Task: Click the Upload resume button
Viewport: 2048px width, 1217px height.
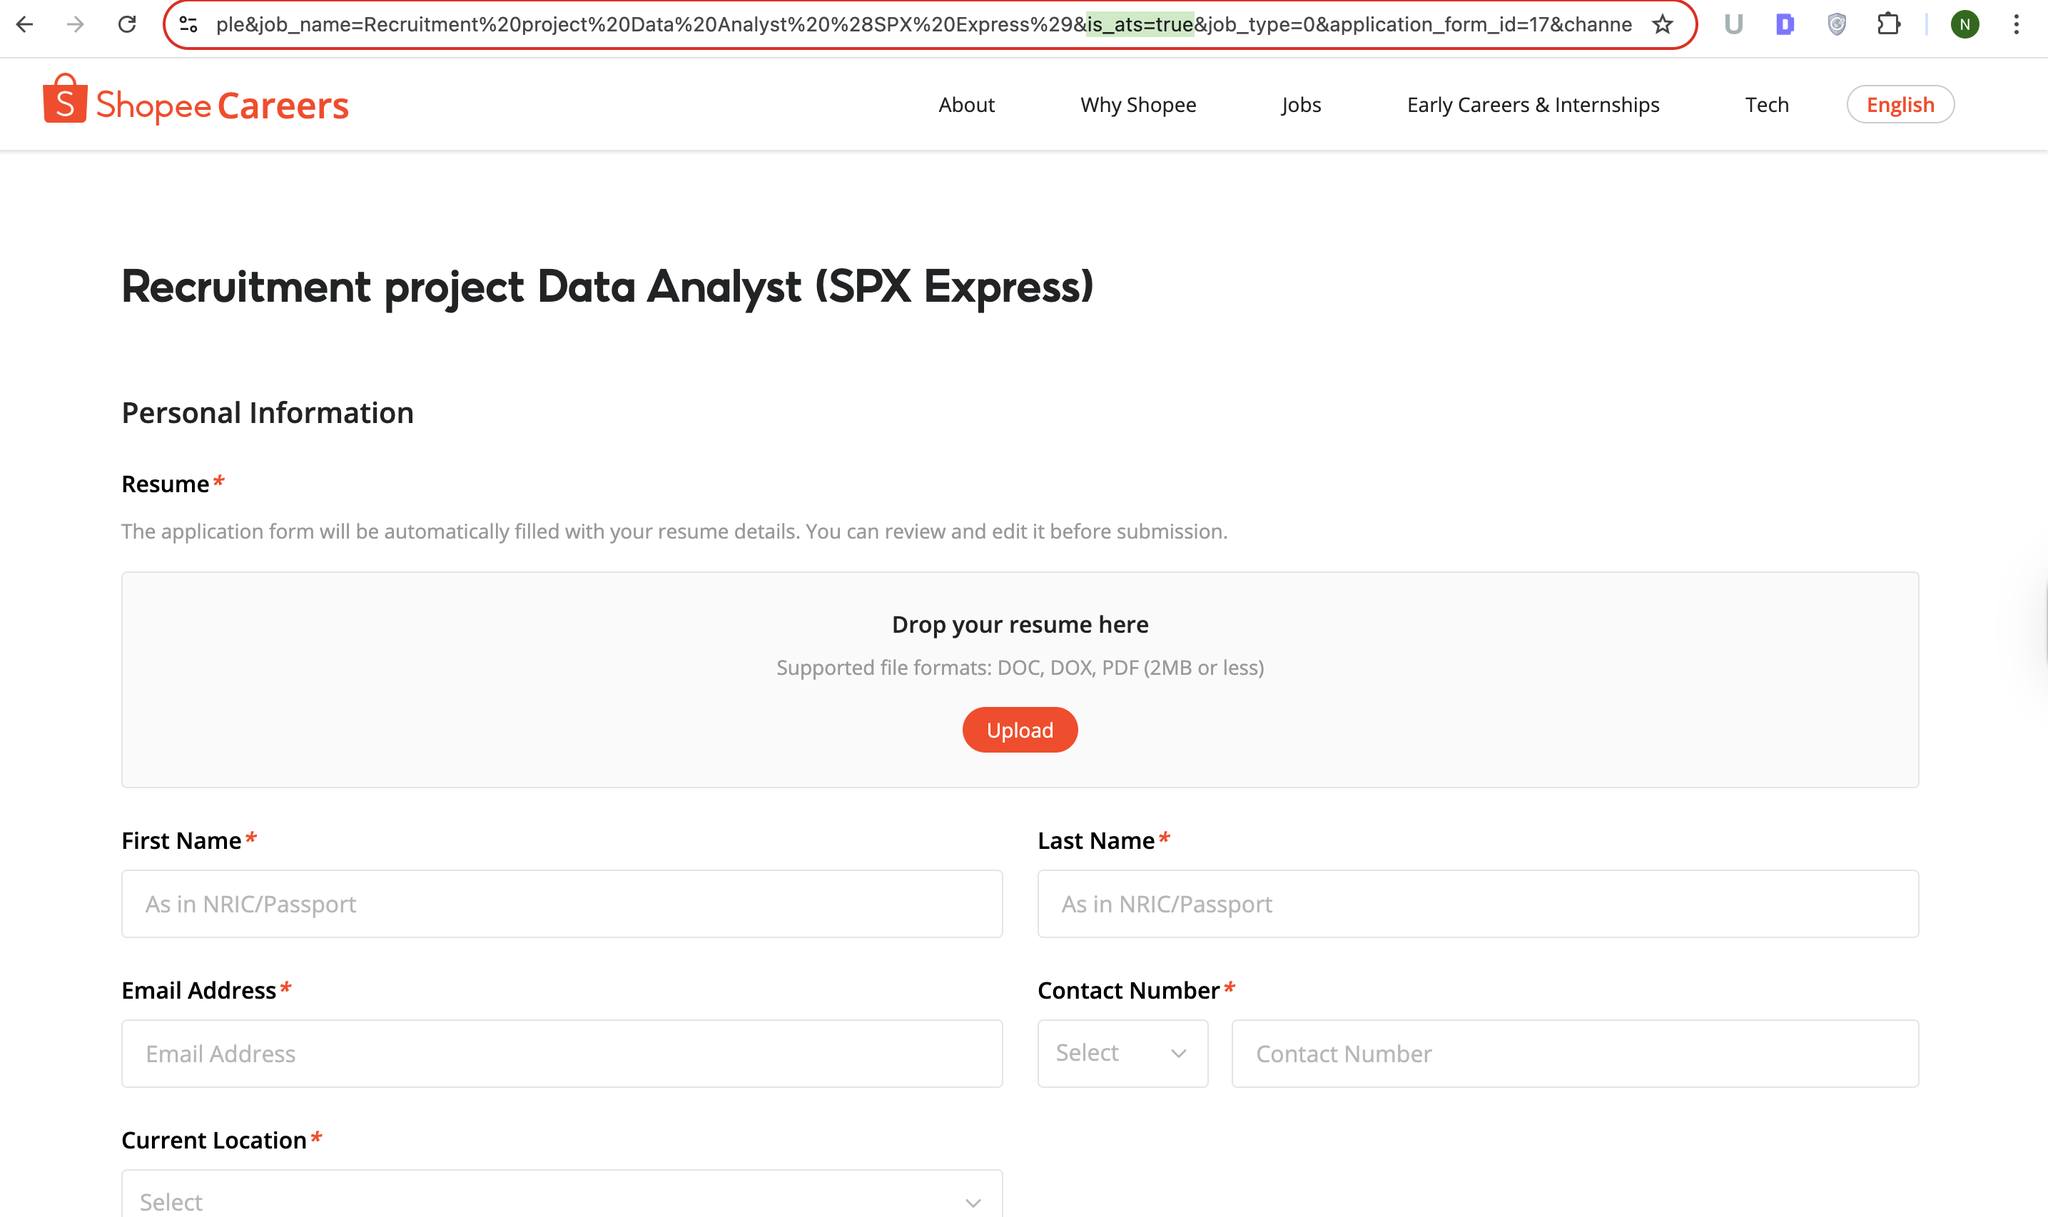Action: coord(1020,730)
